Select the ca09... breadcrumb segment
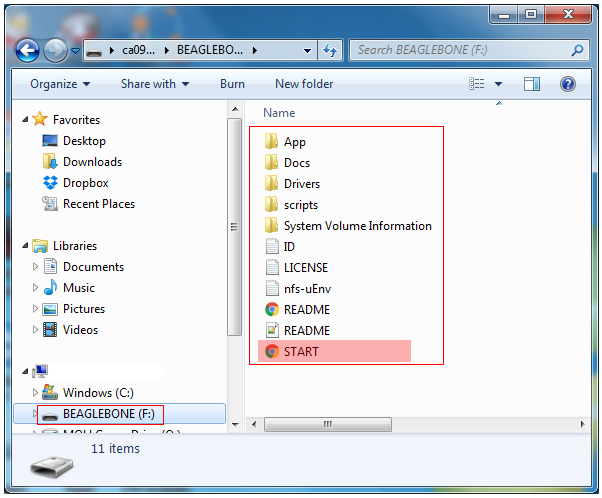Image resolution: width=602 pixels, height=498 pixels. pos(138,50)
